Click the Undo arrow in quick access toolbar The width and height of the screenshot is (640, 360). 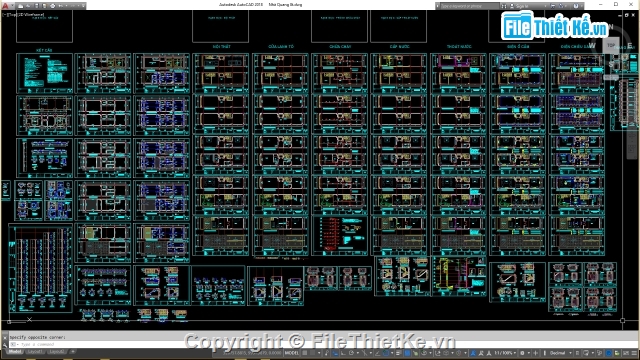pyautogui.click(x=61, y=6)
